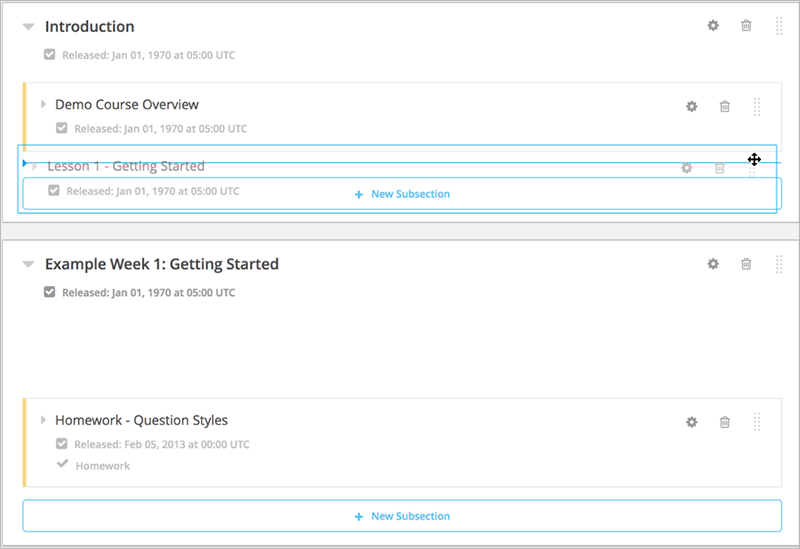The width and height of the screenshot is (800, 549).
Task: Open settings gear for Introduction section
Action: [713, 26]
